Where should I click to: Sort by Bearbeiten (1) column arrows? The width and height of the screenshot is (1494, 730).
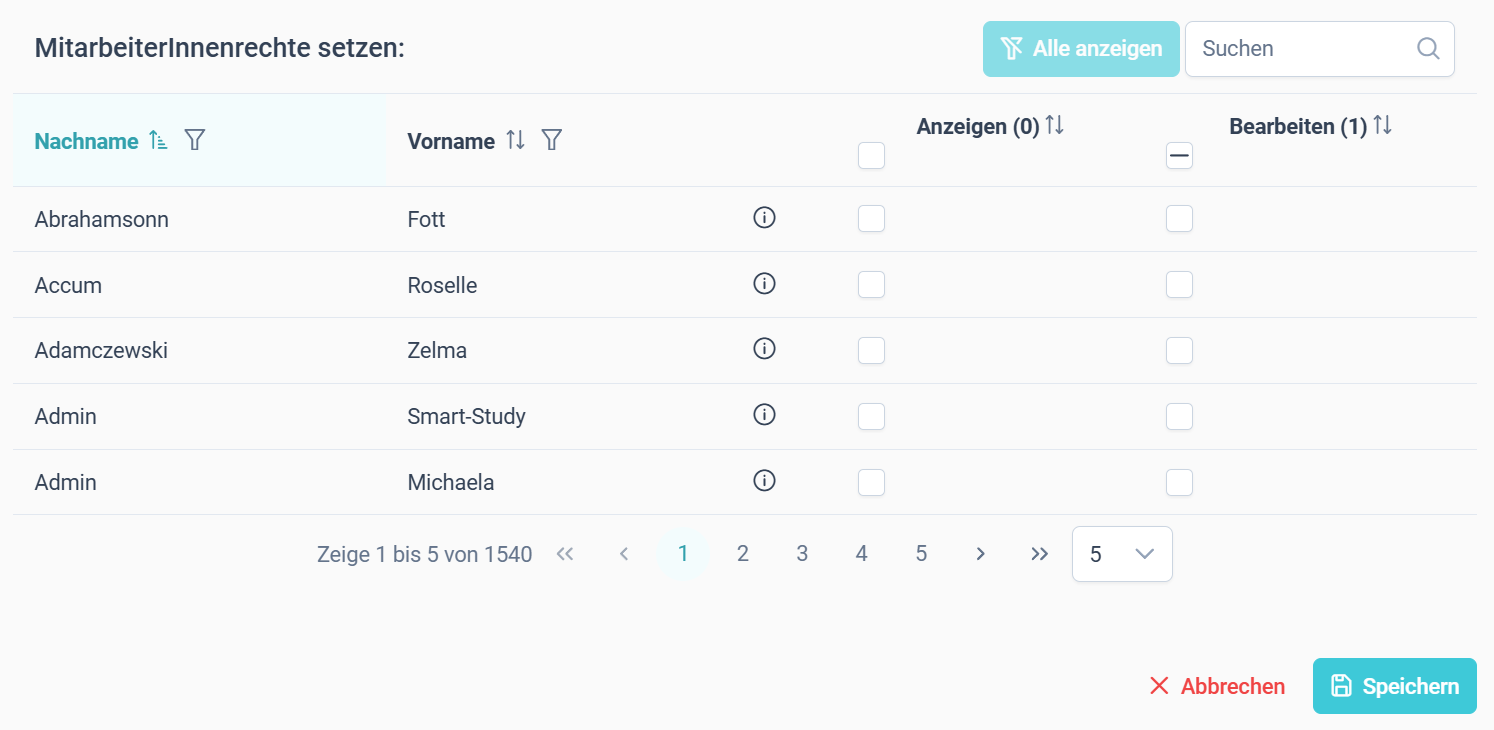[1382, 126]
